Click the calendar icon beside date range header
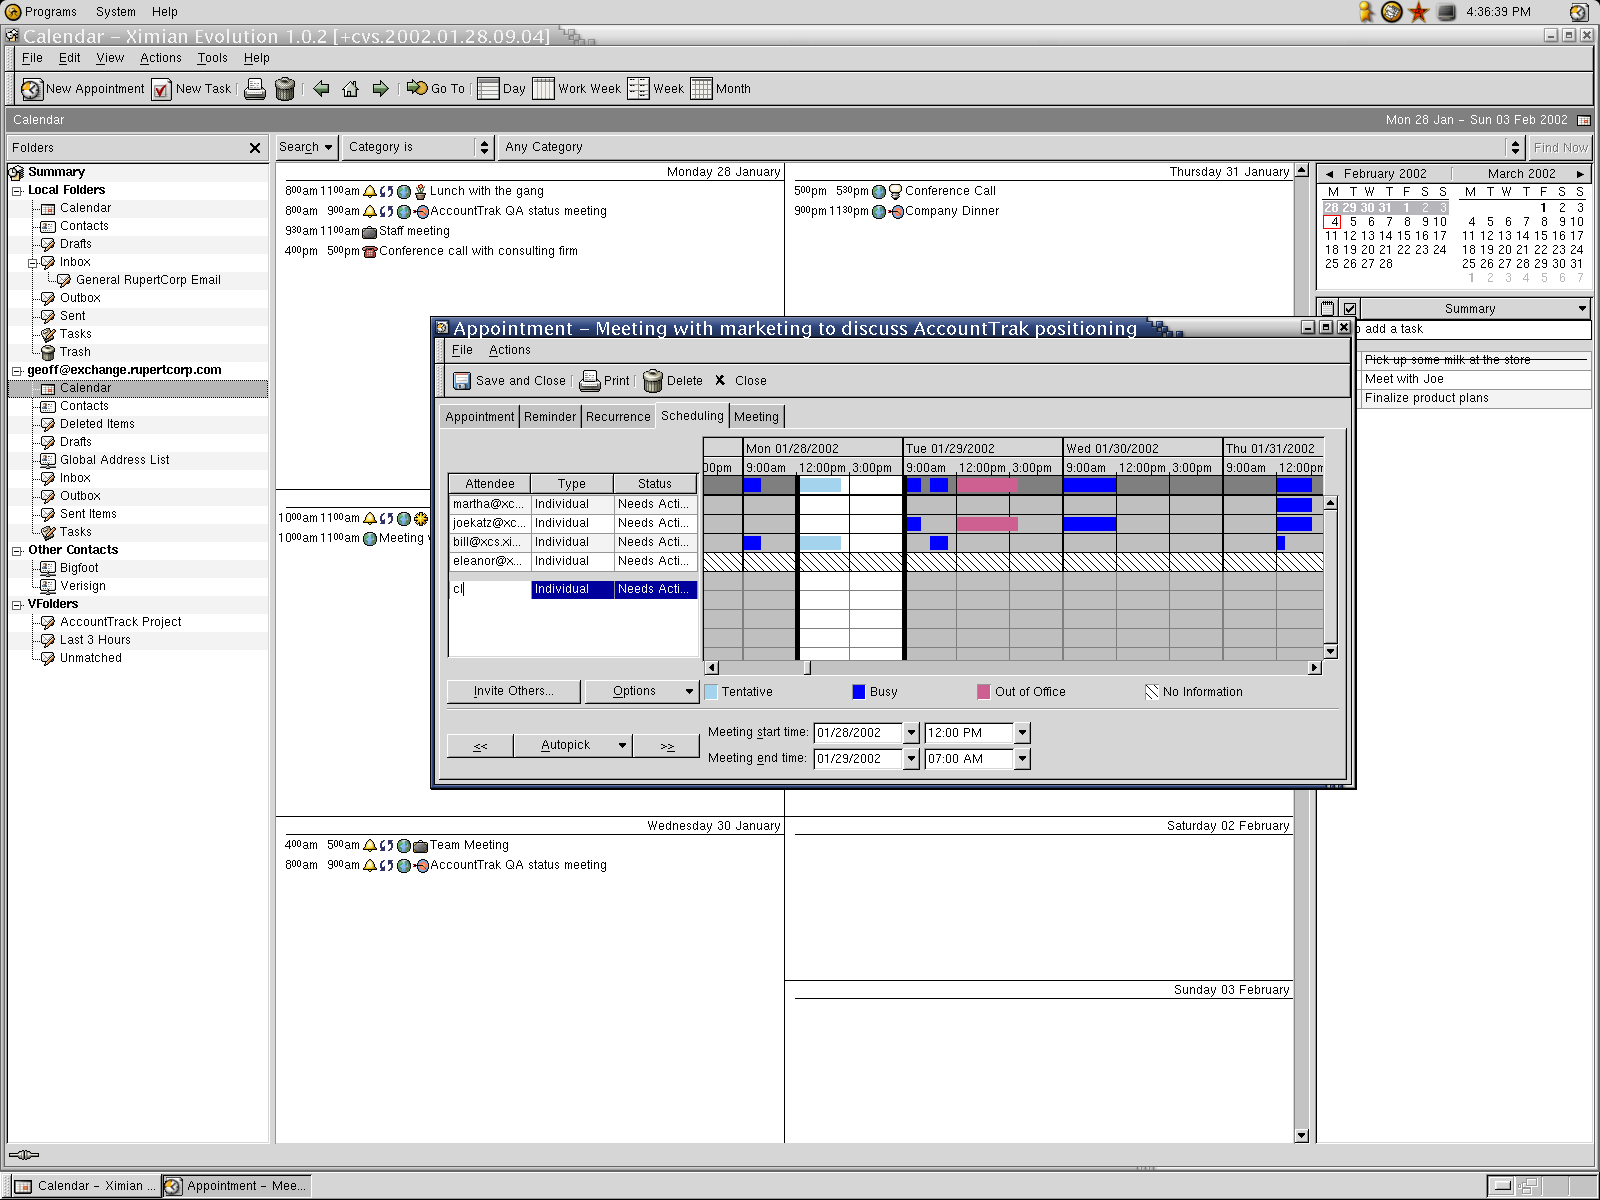This screenshot has height=1200, width=1600. [1583, 120]
